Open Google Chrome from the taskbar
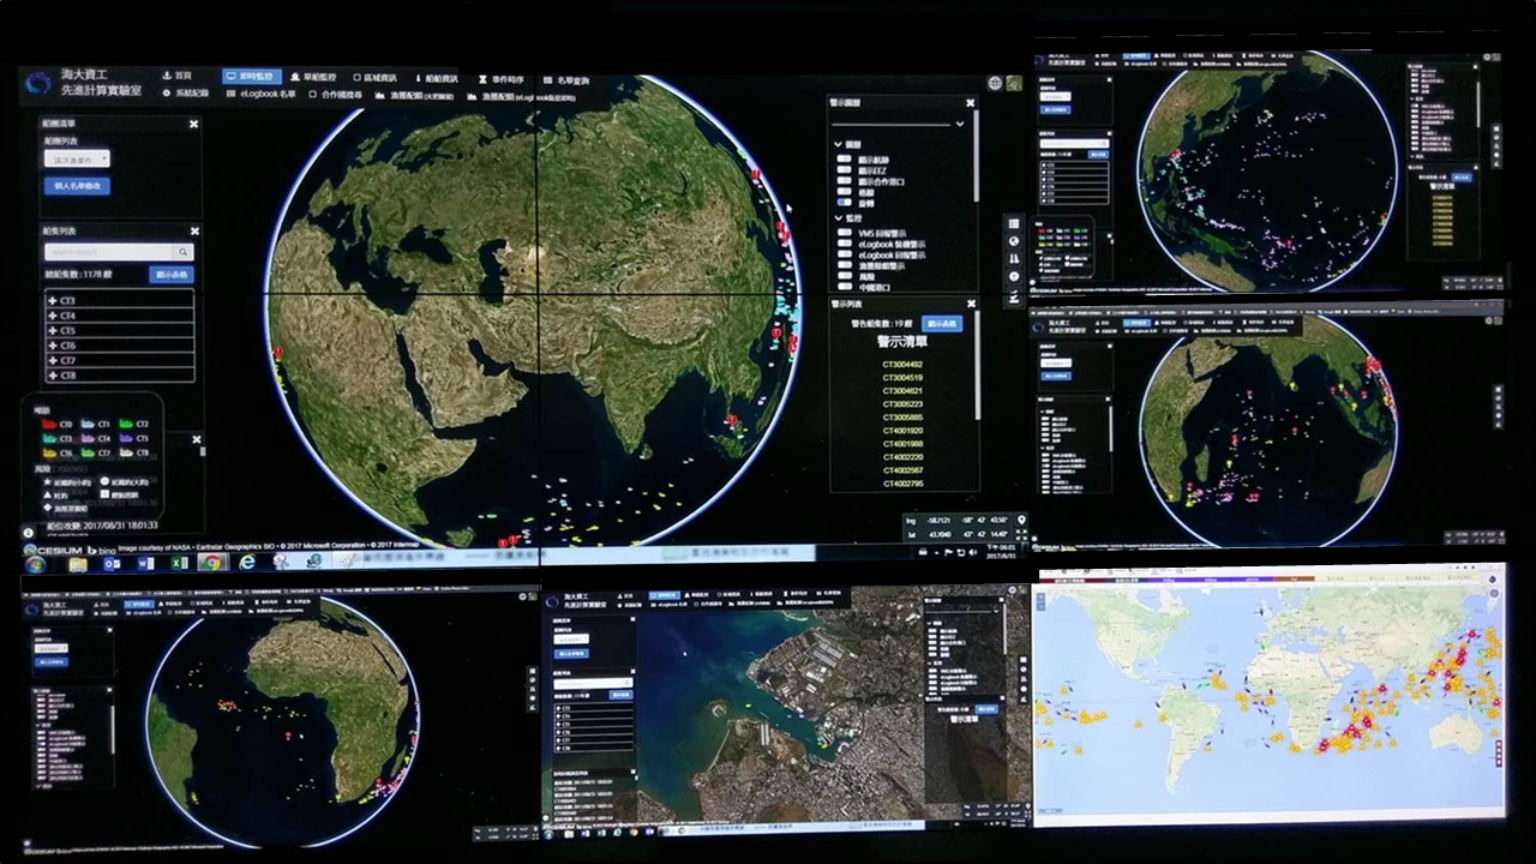Viewport: 1536px width, 864px height. [211, 563]
